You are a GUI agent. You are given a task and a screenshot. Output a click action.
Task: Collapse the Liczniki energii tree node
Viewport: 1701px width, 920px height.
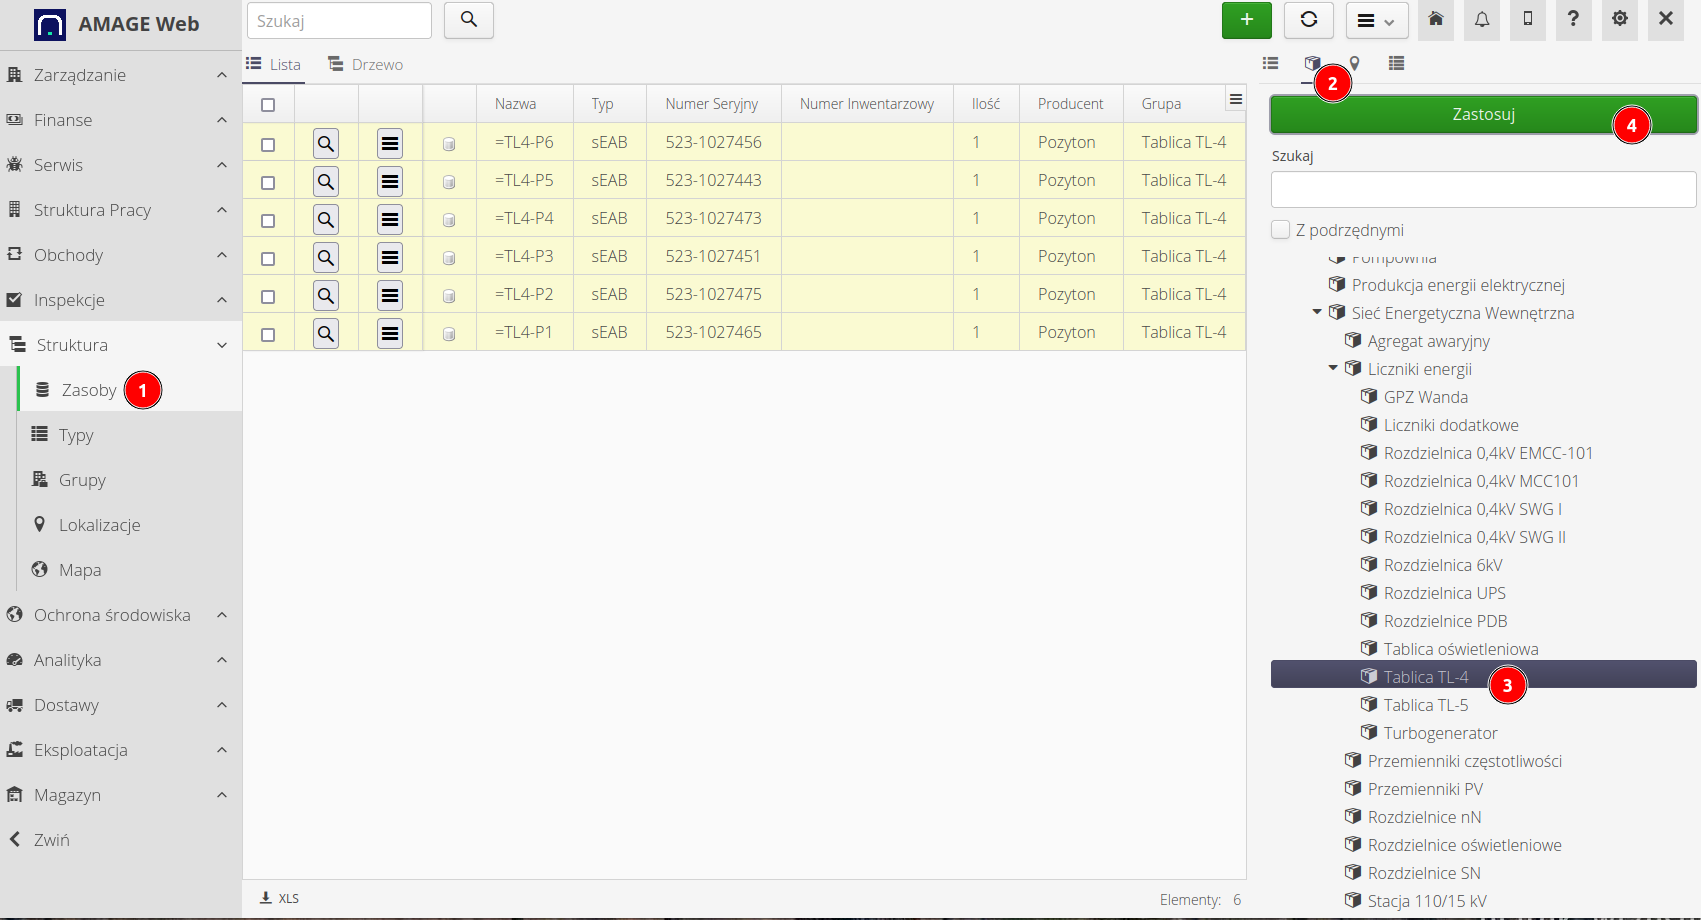click(1333, 368)
